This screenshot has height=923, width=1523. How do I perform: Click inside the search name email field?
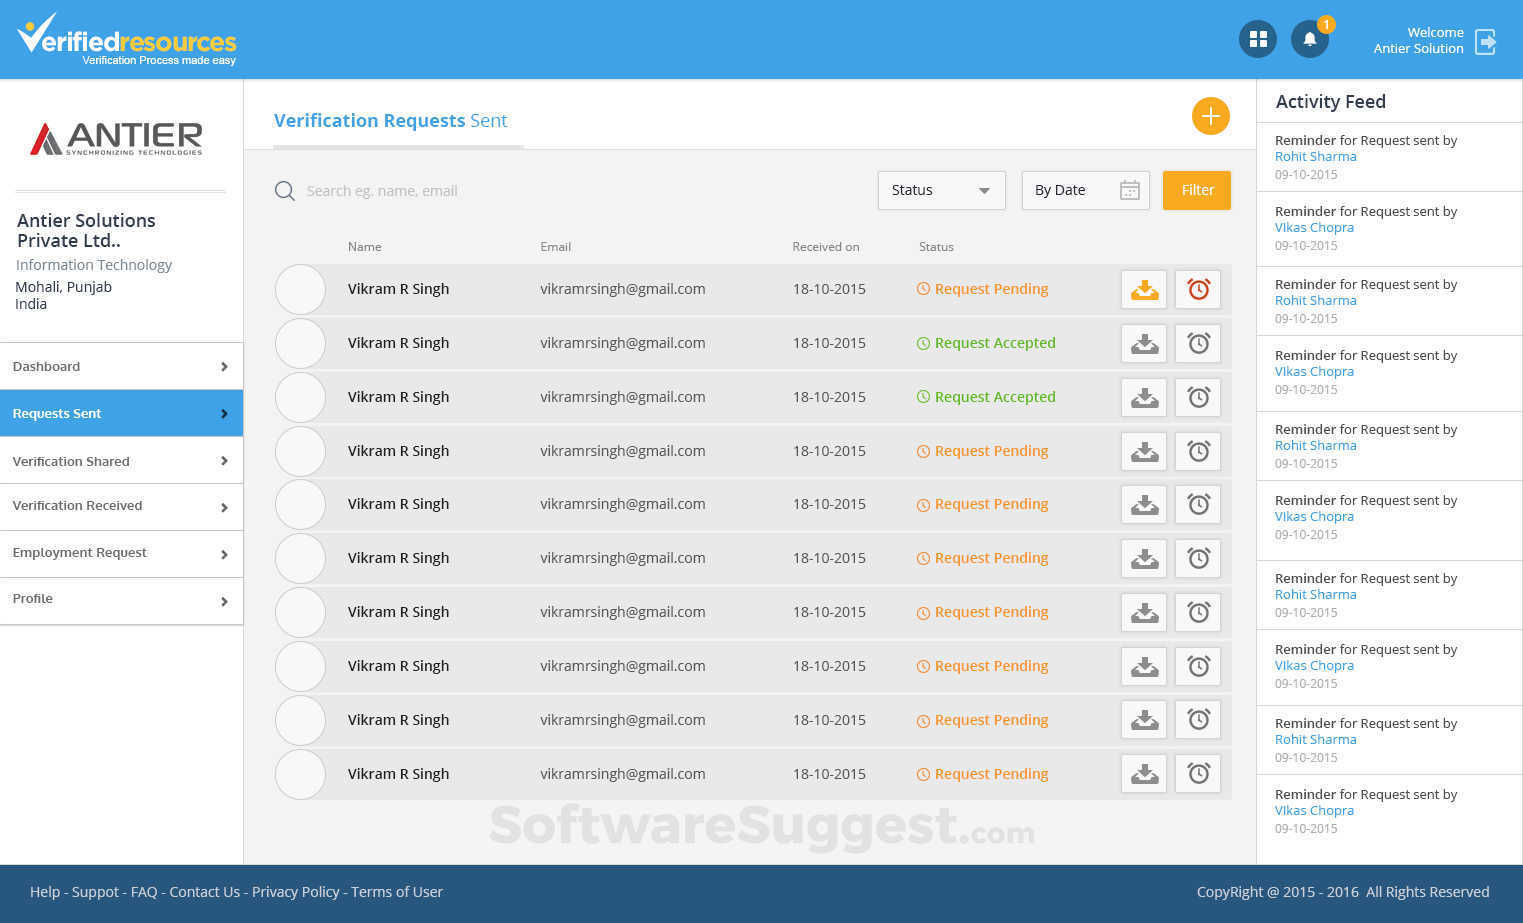(x=400, y=190)
